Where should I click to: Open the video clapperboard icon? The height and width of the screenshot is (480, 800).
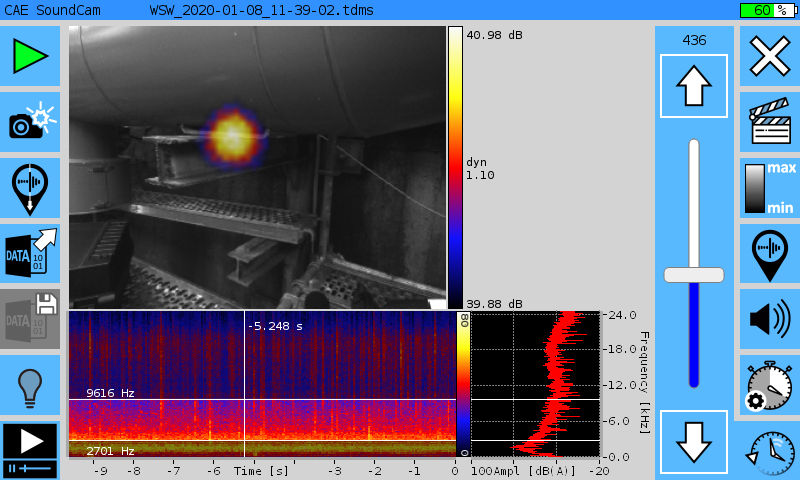coord(770,121)
